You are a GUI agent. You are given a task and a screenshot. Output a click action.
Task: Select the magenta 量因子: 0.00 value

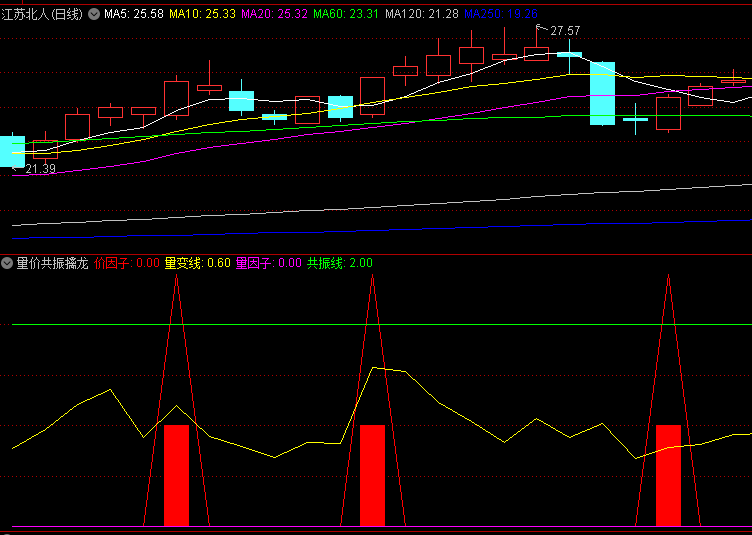(269, 263)
